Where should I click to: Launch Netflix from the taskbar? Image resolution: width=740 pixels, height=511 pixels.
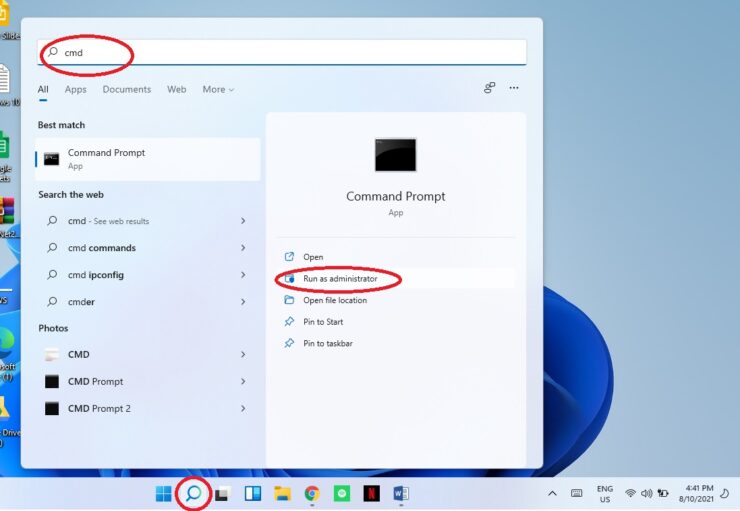click(372, 493)
